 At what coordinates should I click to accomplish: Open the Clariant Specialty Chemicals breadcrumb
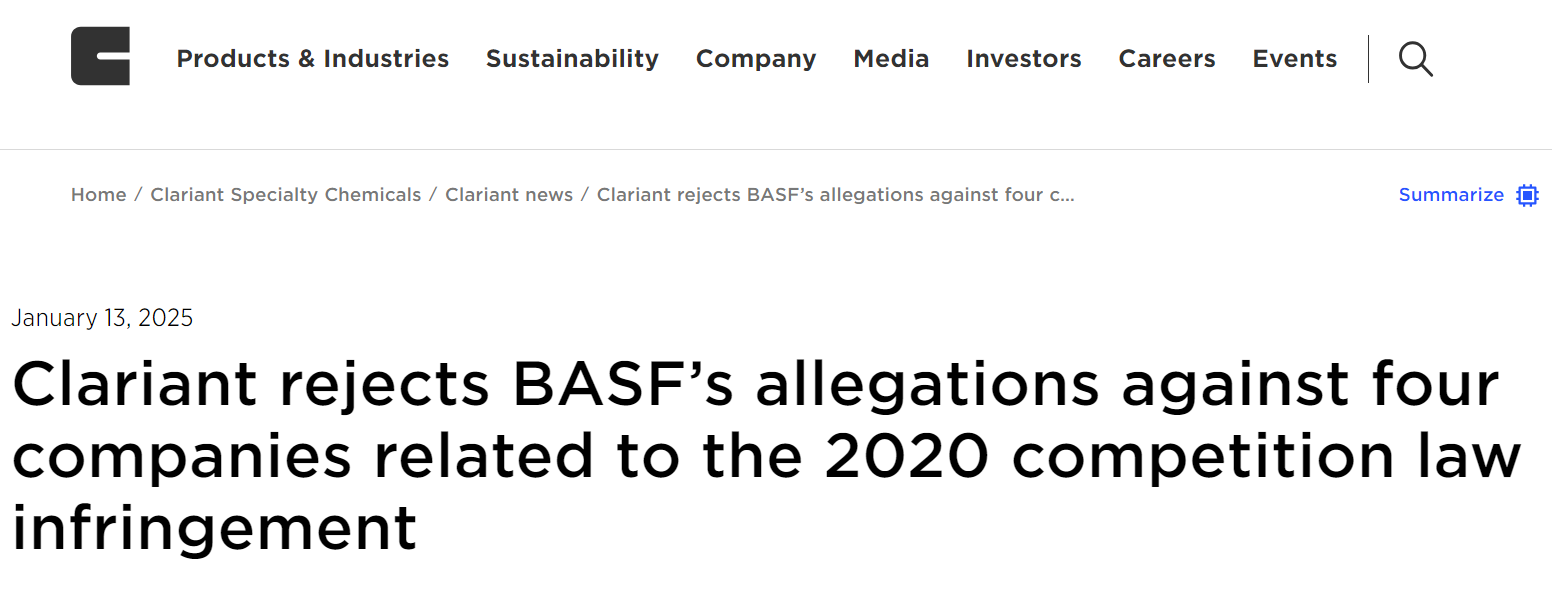click(286, 195)
